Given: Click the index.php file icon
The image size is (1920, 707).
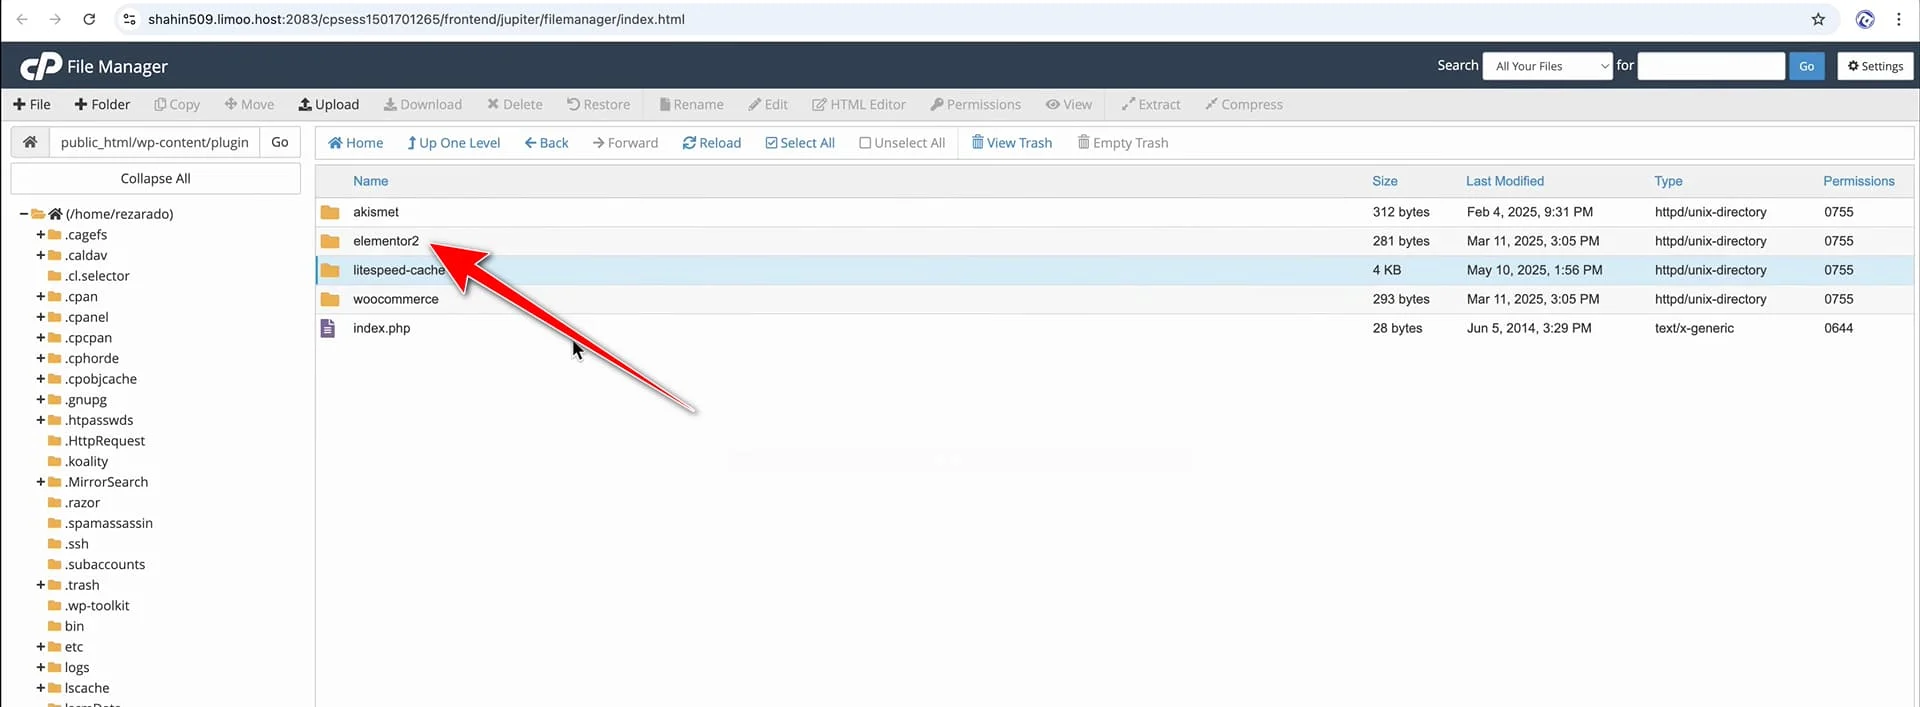Looking at the screenshot, I should click(x=328, y=328).
